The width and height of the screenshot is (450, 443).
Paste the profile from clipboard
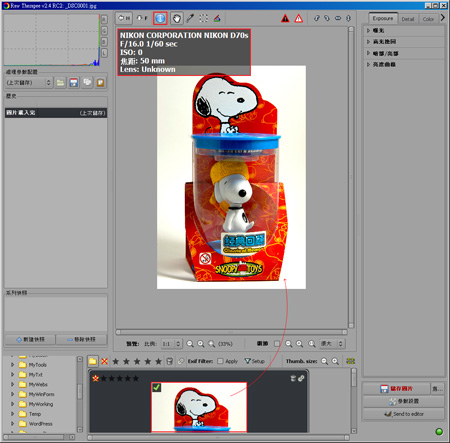(100, 82)
